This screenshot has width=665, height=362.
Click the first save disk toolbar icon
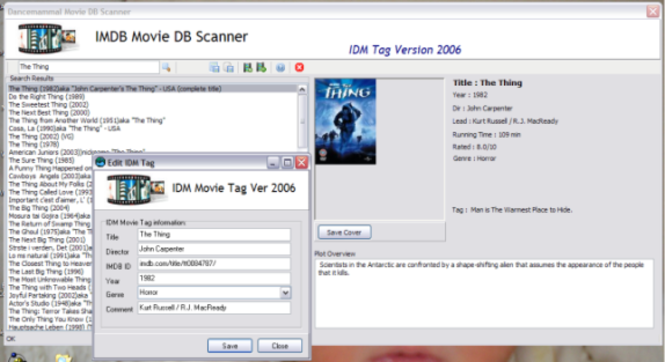(215, 67)
